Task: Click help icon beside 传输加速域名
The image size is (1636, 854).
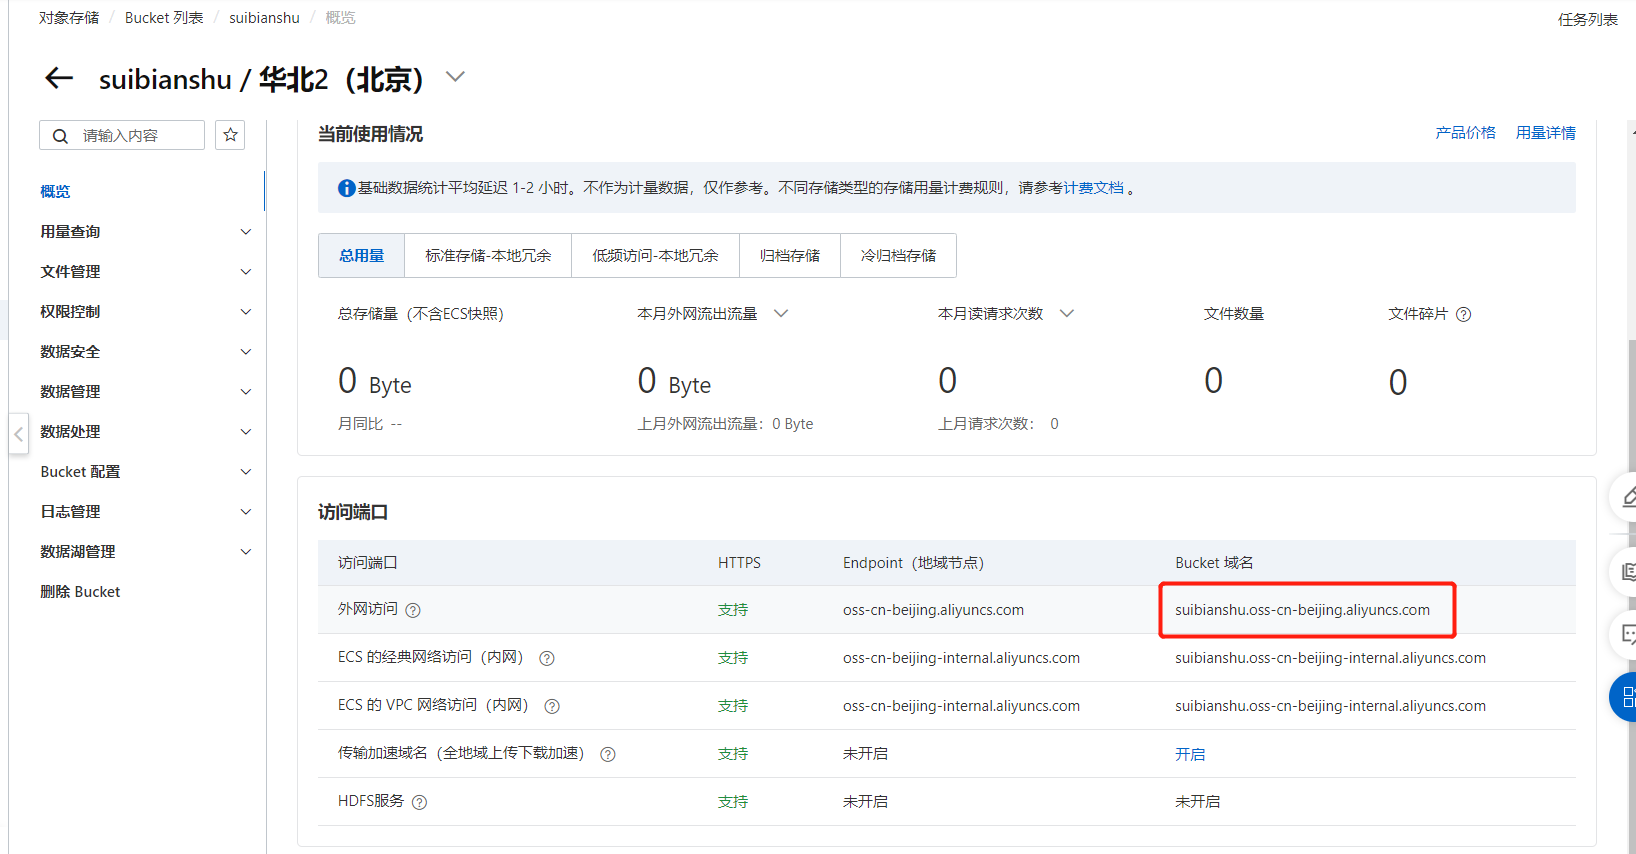Action: click(608, 754)
